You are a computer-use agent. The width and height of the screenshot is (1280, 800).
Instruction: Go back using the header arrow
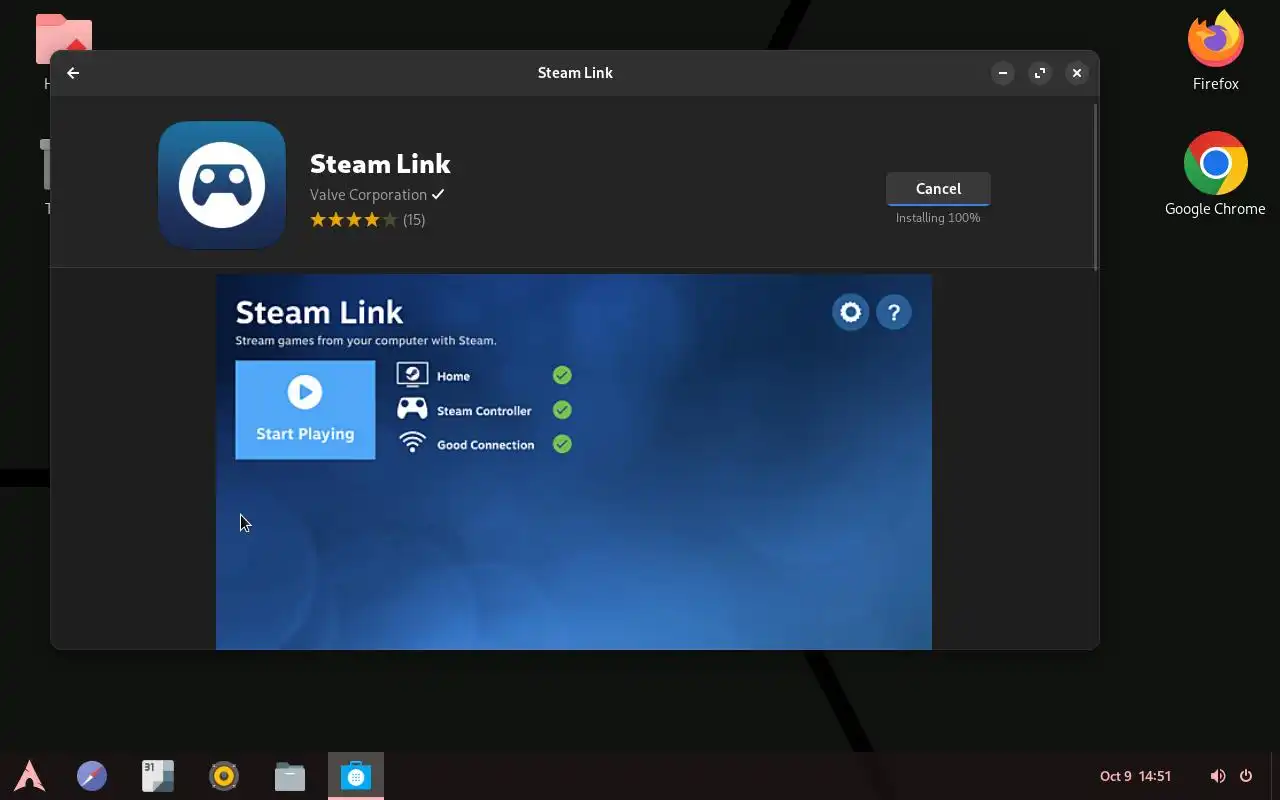(73, 73)
